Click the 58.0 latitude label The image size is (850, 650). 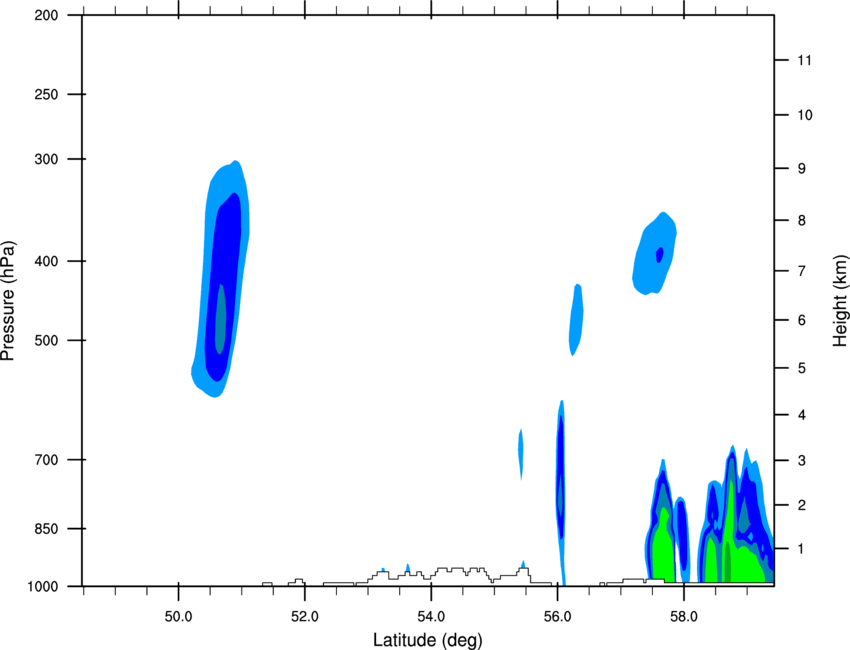pyautogui.click(x=684, y=617)
